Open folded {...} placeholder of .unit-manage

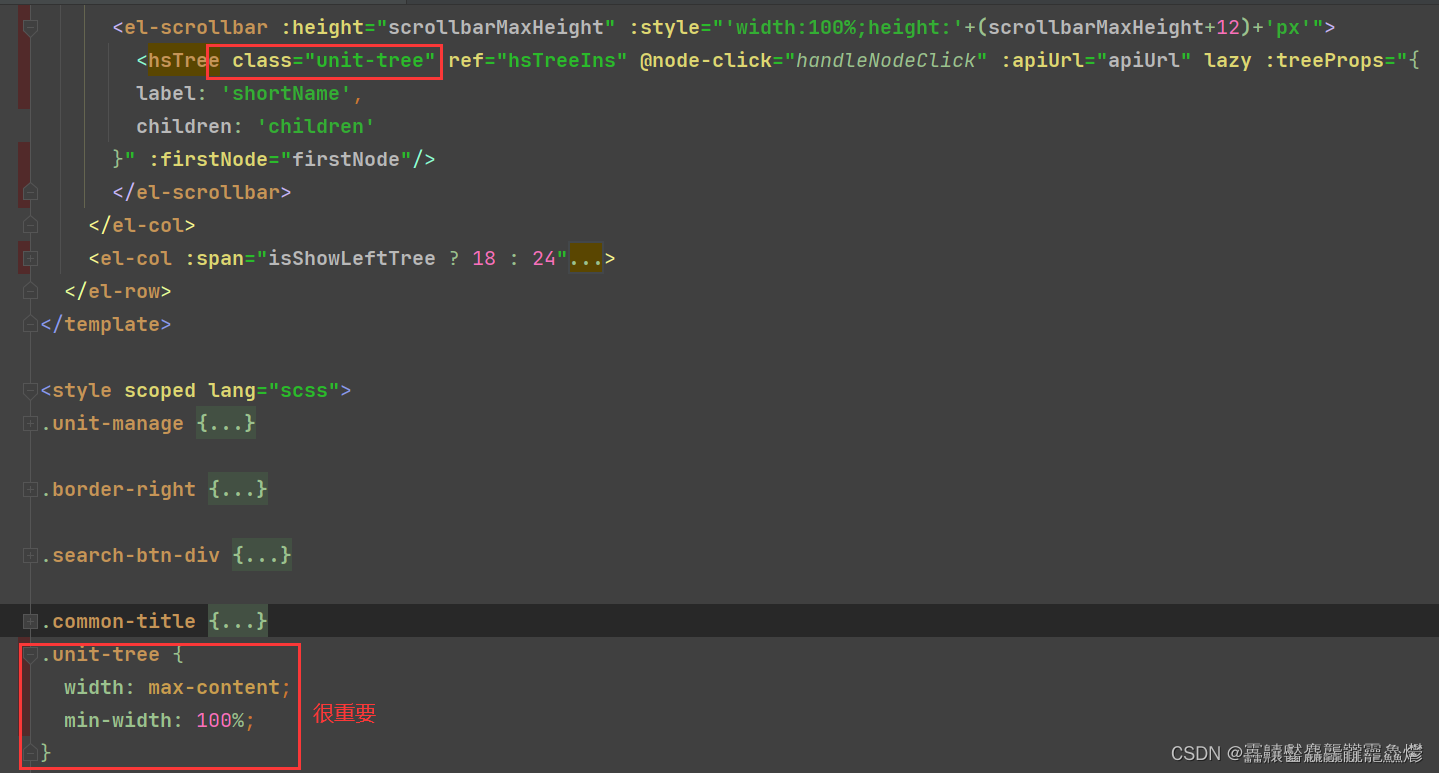[226, 423]
